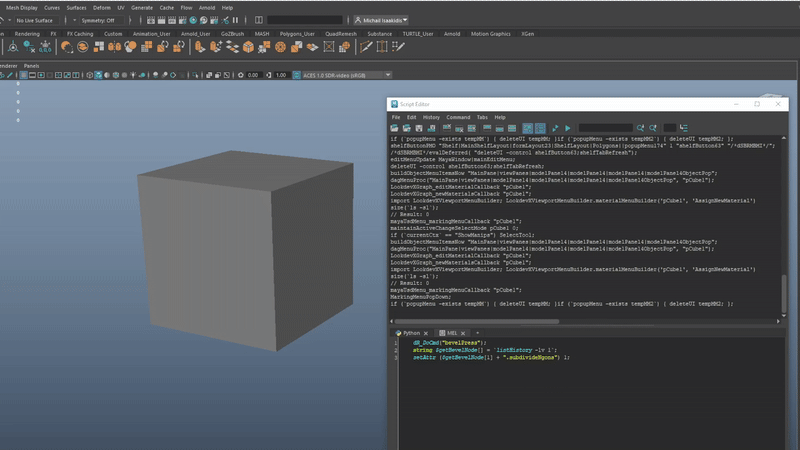Close the MEL script tab
Image resolution: width=800 pixels, height=450 pixels.
(464, 333)
